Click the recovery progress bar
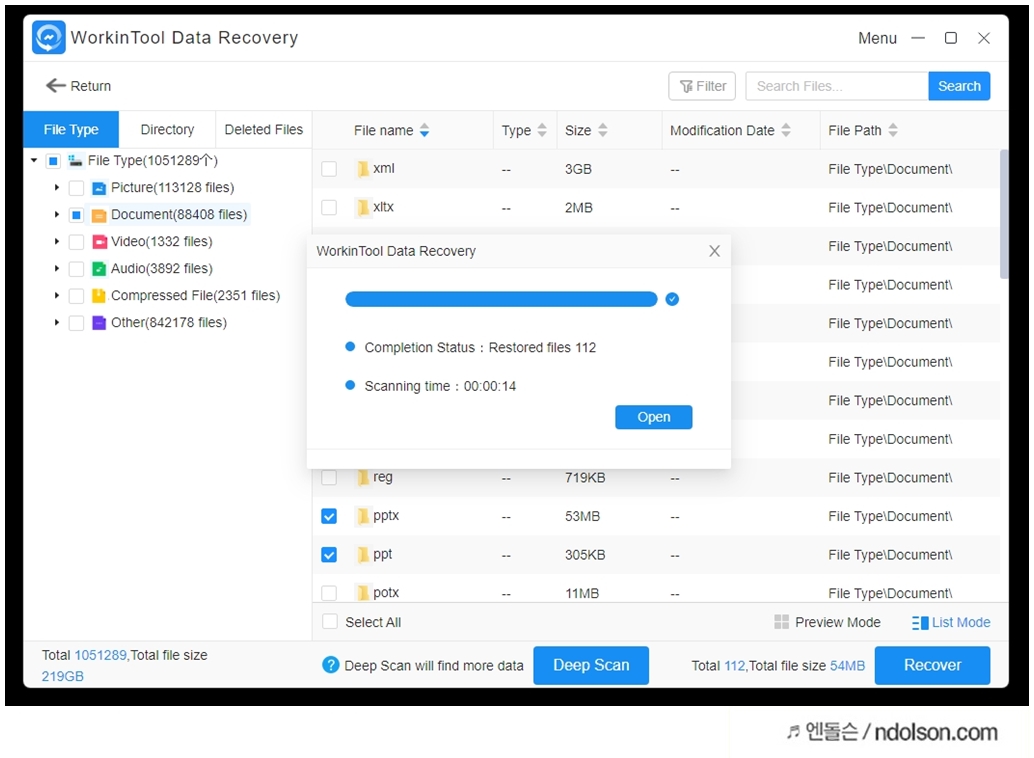Image resolution: width=1034 pixels, height=758 pixels. pos(501,300)
